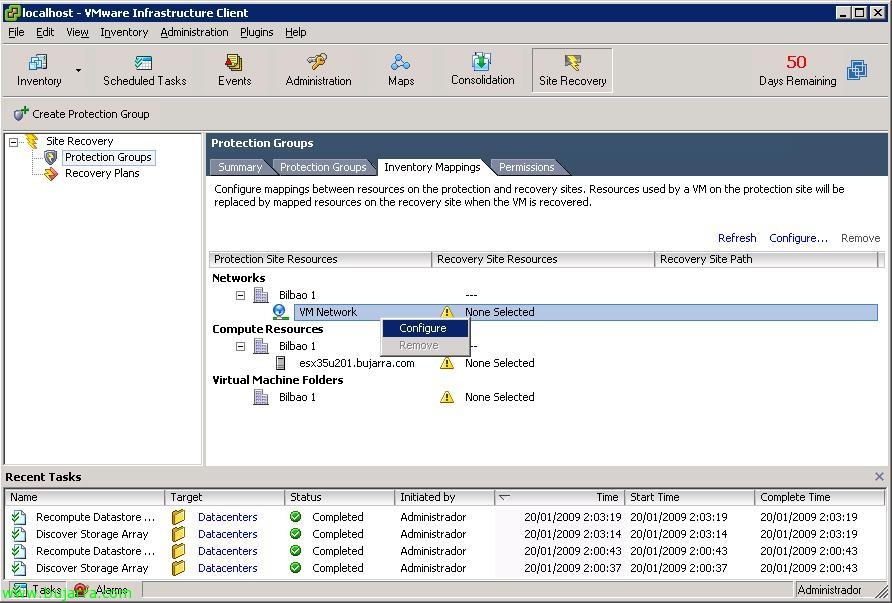Open the Tasks button in status bar
The image size is (892, 603).
point(37,590)
